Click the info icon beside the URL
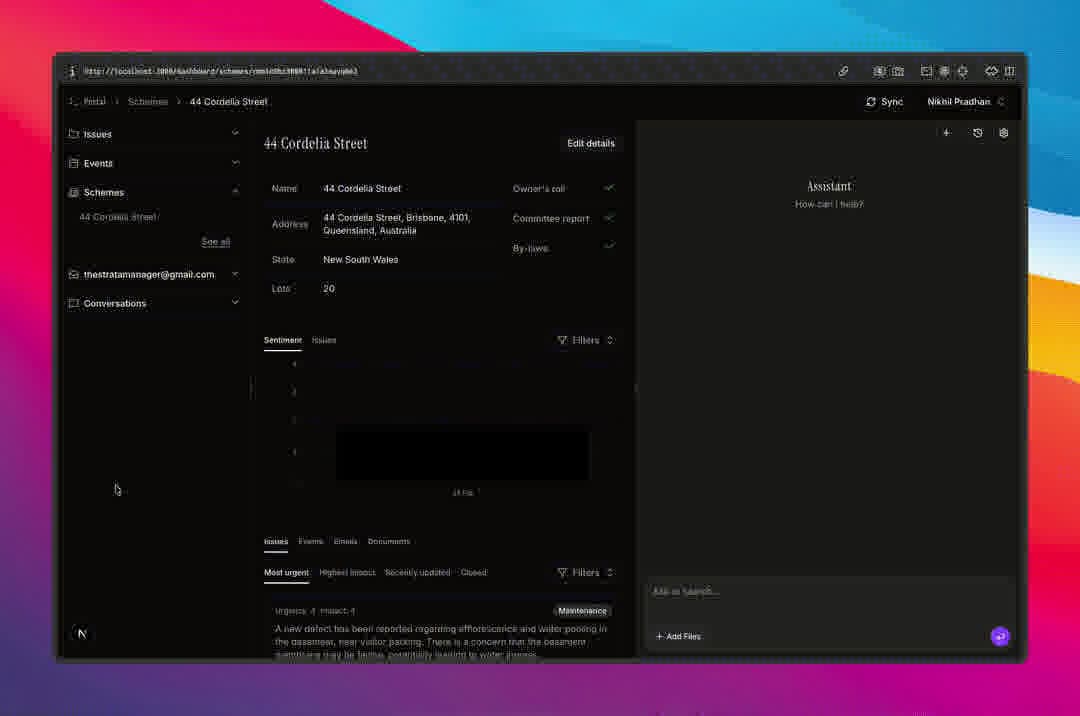Screen dimensions: 1080x716 click(x=72, y=72)
